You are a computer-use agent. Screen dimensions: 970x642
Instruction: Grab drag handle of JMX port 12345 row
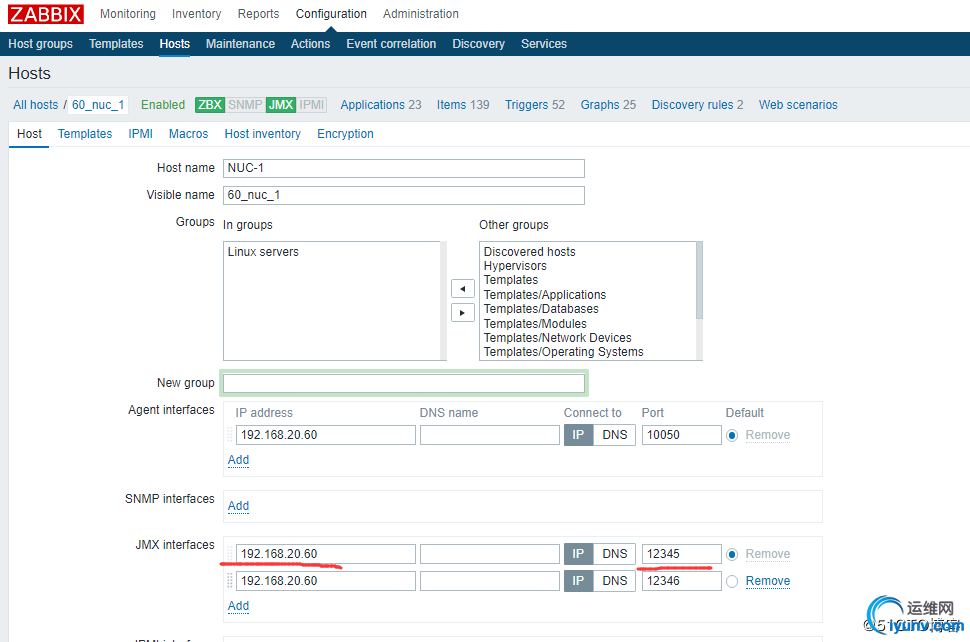230,554
